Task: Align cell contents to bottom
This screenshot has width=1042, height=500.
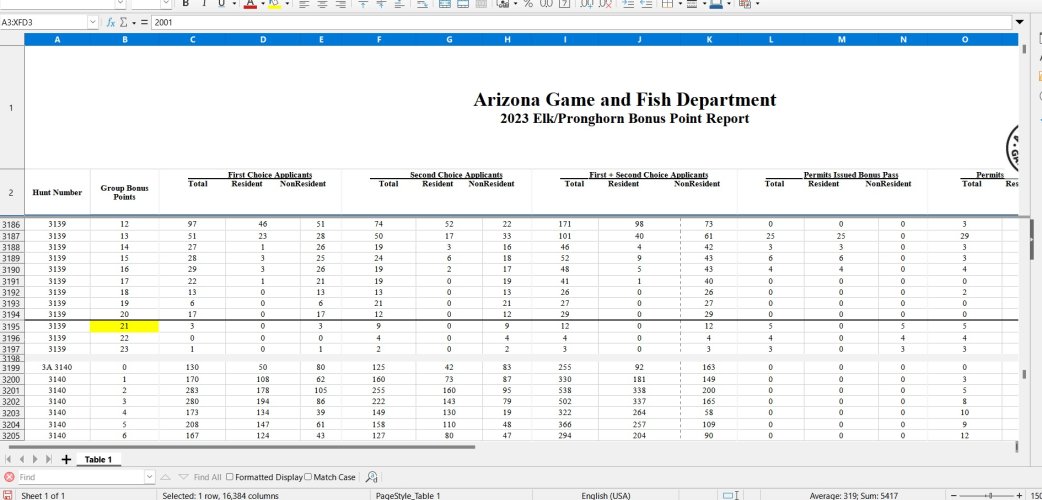Action: pyautogui.click(x=399, y=3)
